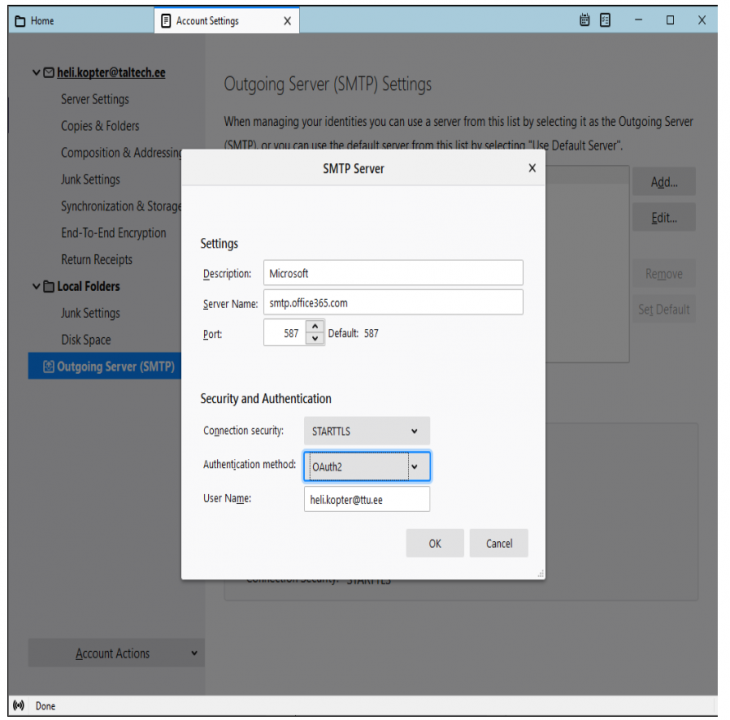Image resolution: width=730 pixels, height=720 pixels.
Task: Click the online status icon in status bar
Action: click(x=19, y=706)
